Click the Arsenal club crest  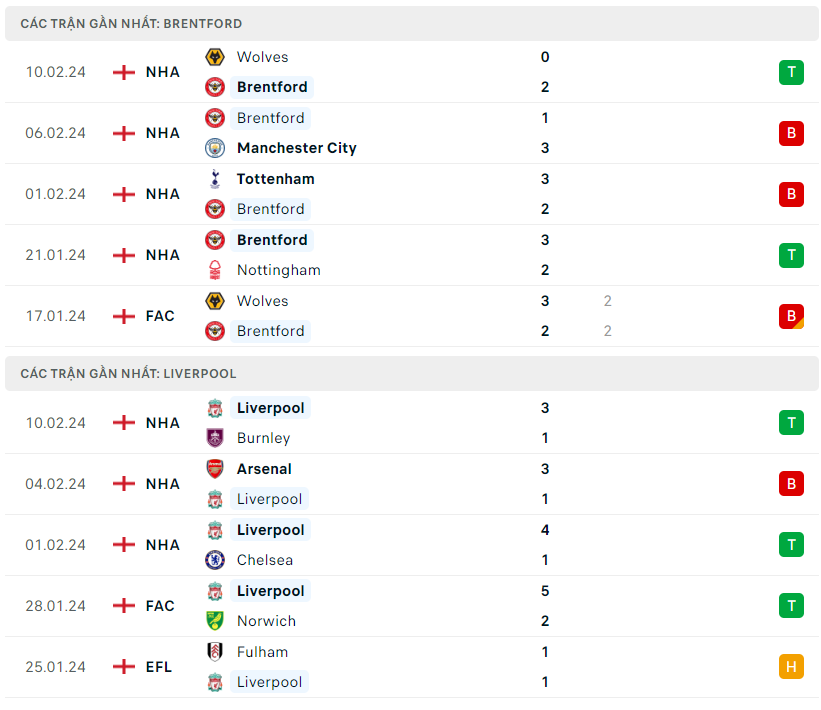coord(215,469)
